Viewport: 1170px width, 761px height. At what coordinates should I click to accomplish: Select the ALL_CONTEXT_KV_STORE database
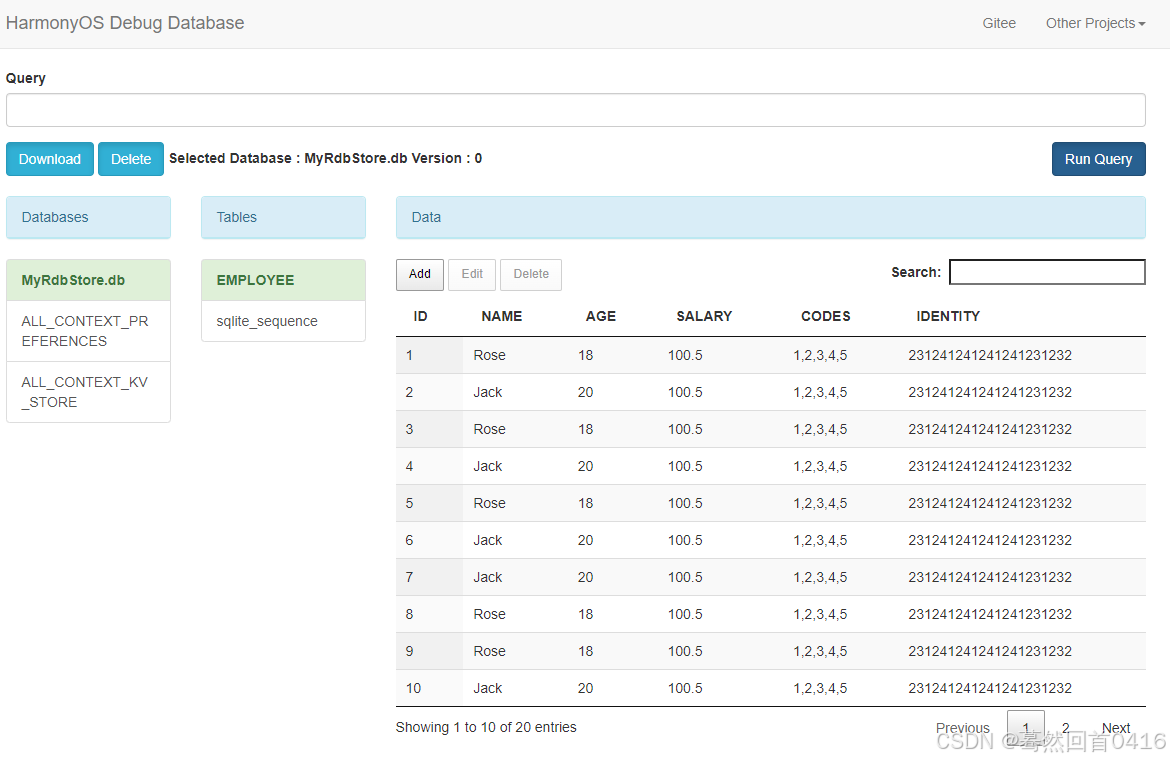tap(88, 392)
